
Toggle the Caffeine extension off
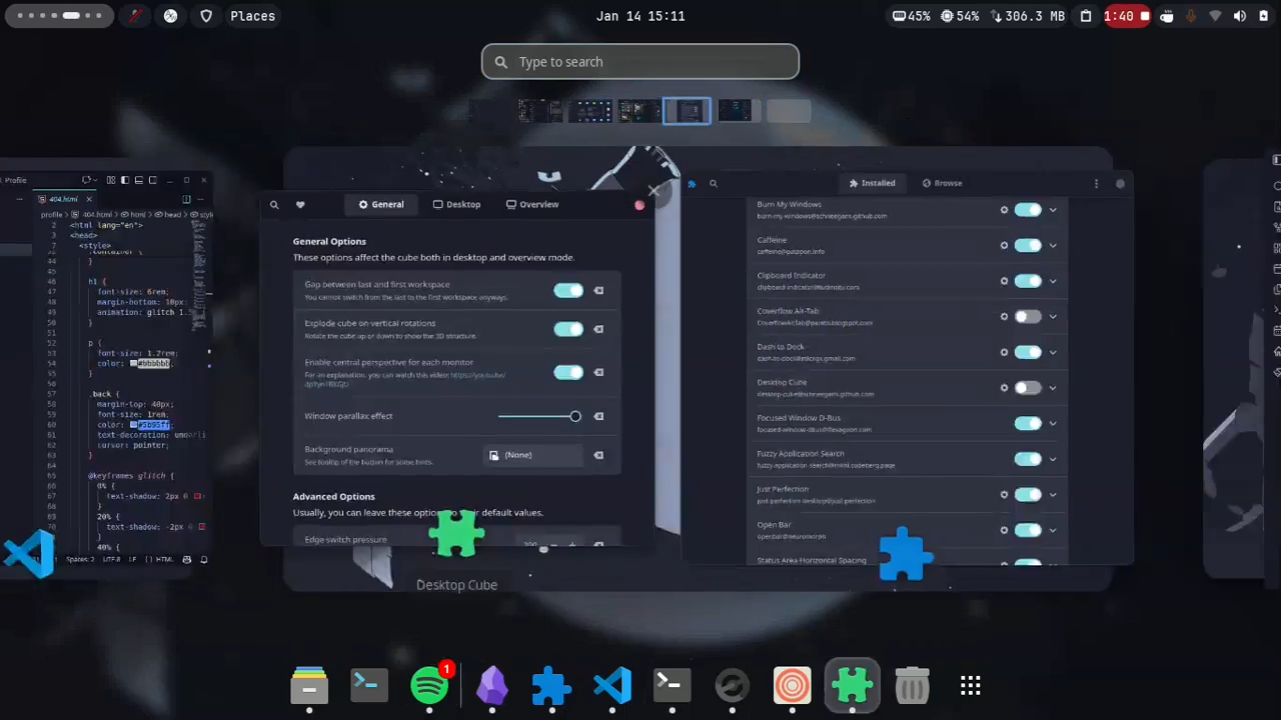tap(1027, 245)
